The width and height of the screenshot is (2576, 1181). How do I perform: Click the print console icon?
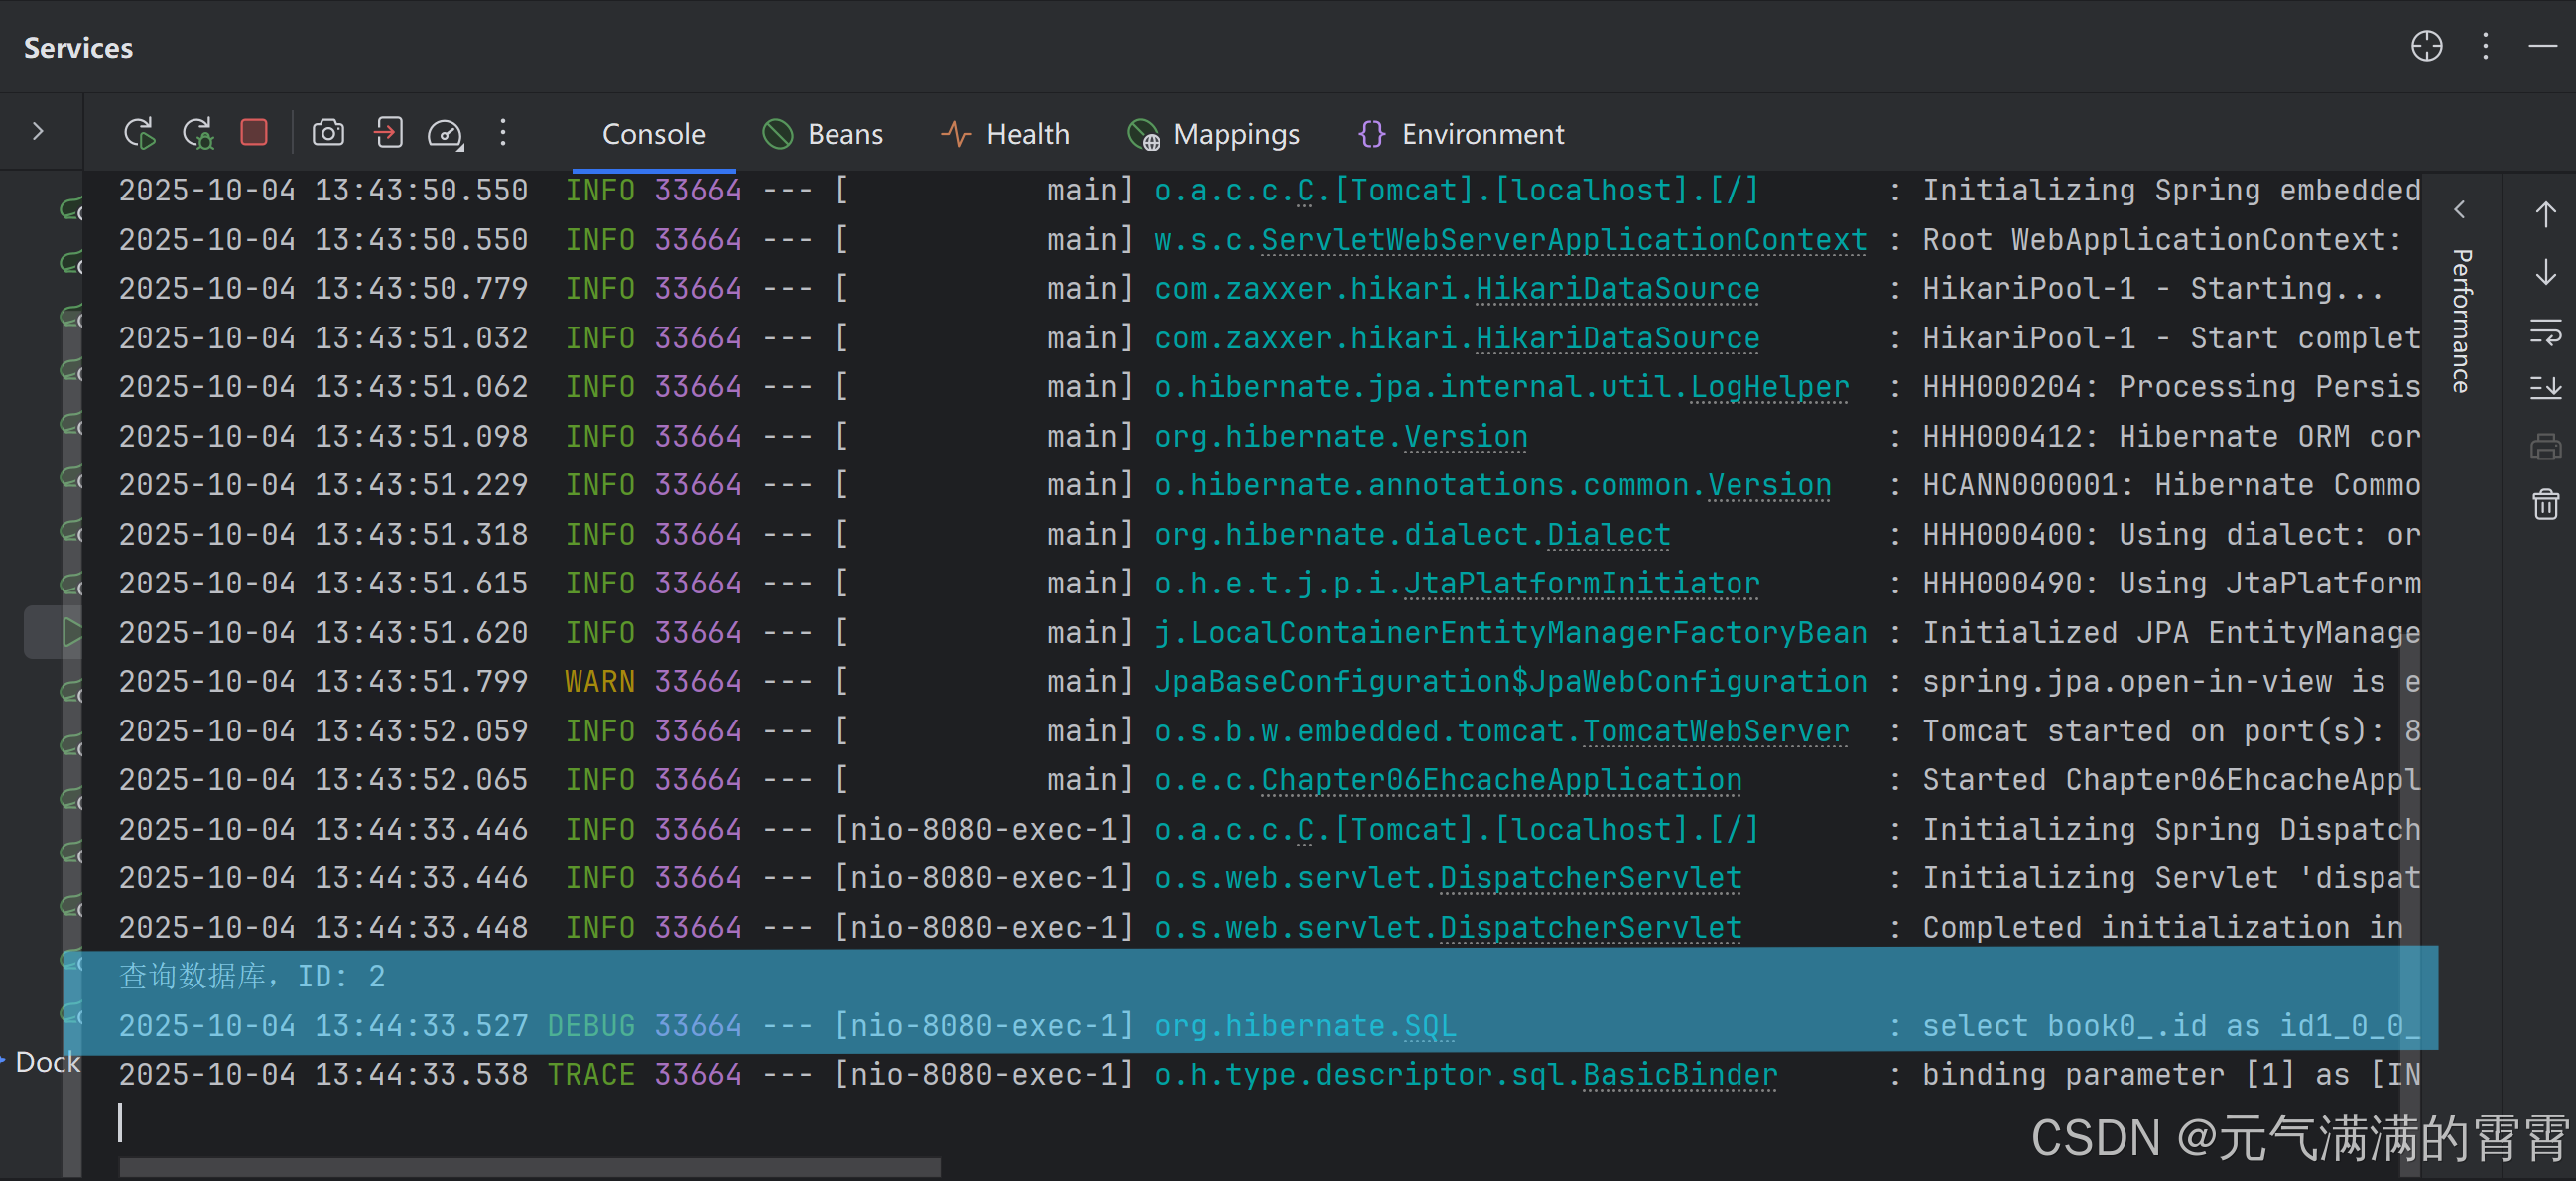[2545, 446]
